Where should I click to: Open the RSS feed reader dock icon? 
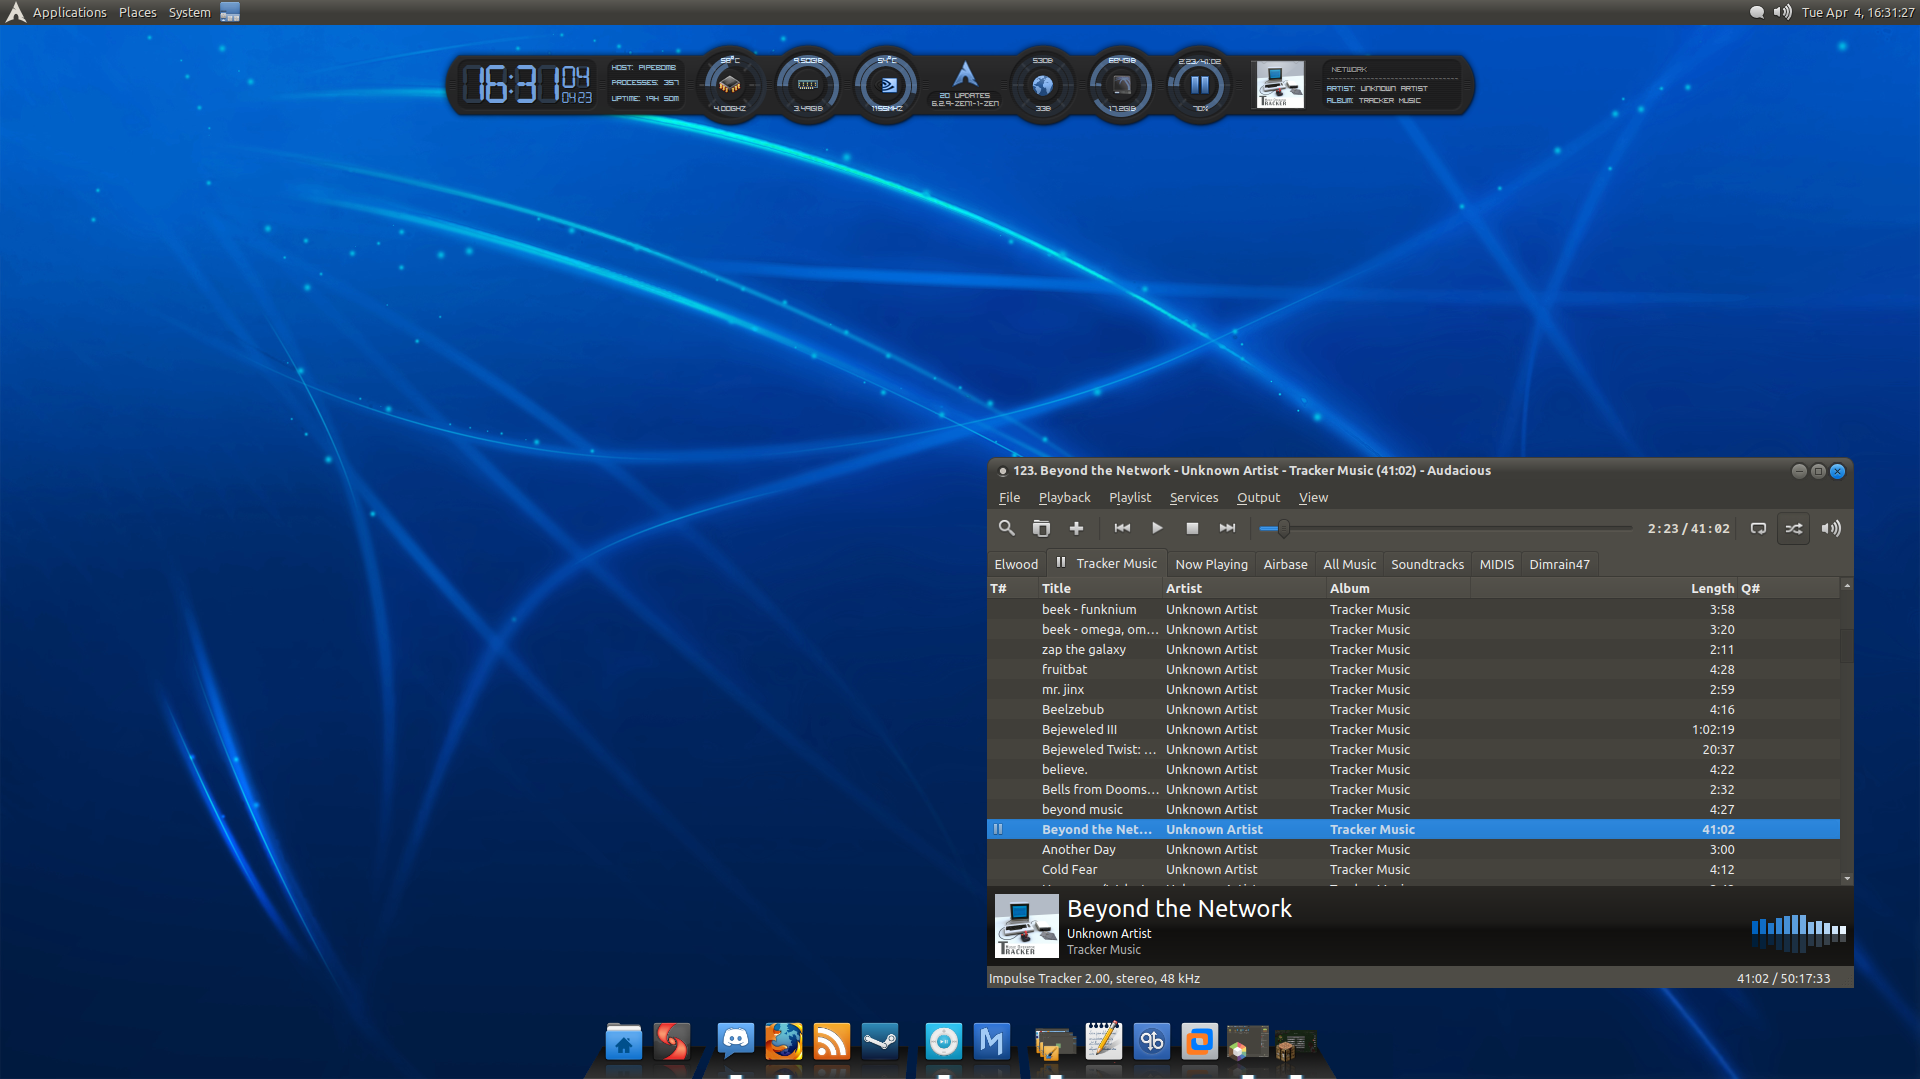click(x=832, y=1041)
